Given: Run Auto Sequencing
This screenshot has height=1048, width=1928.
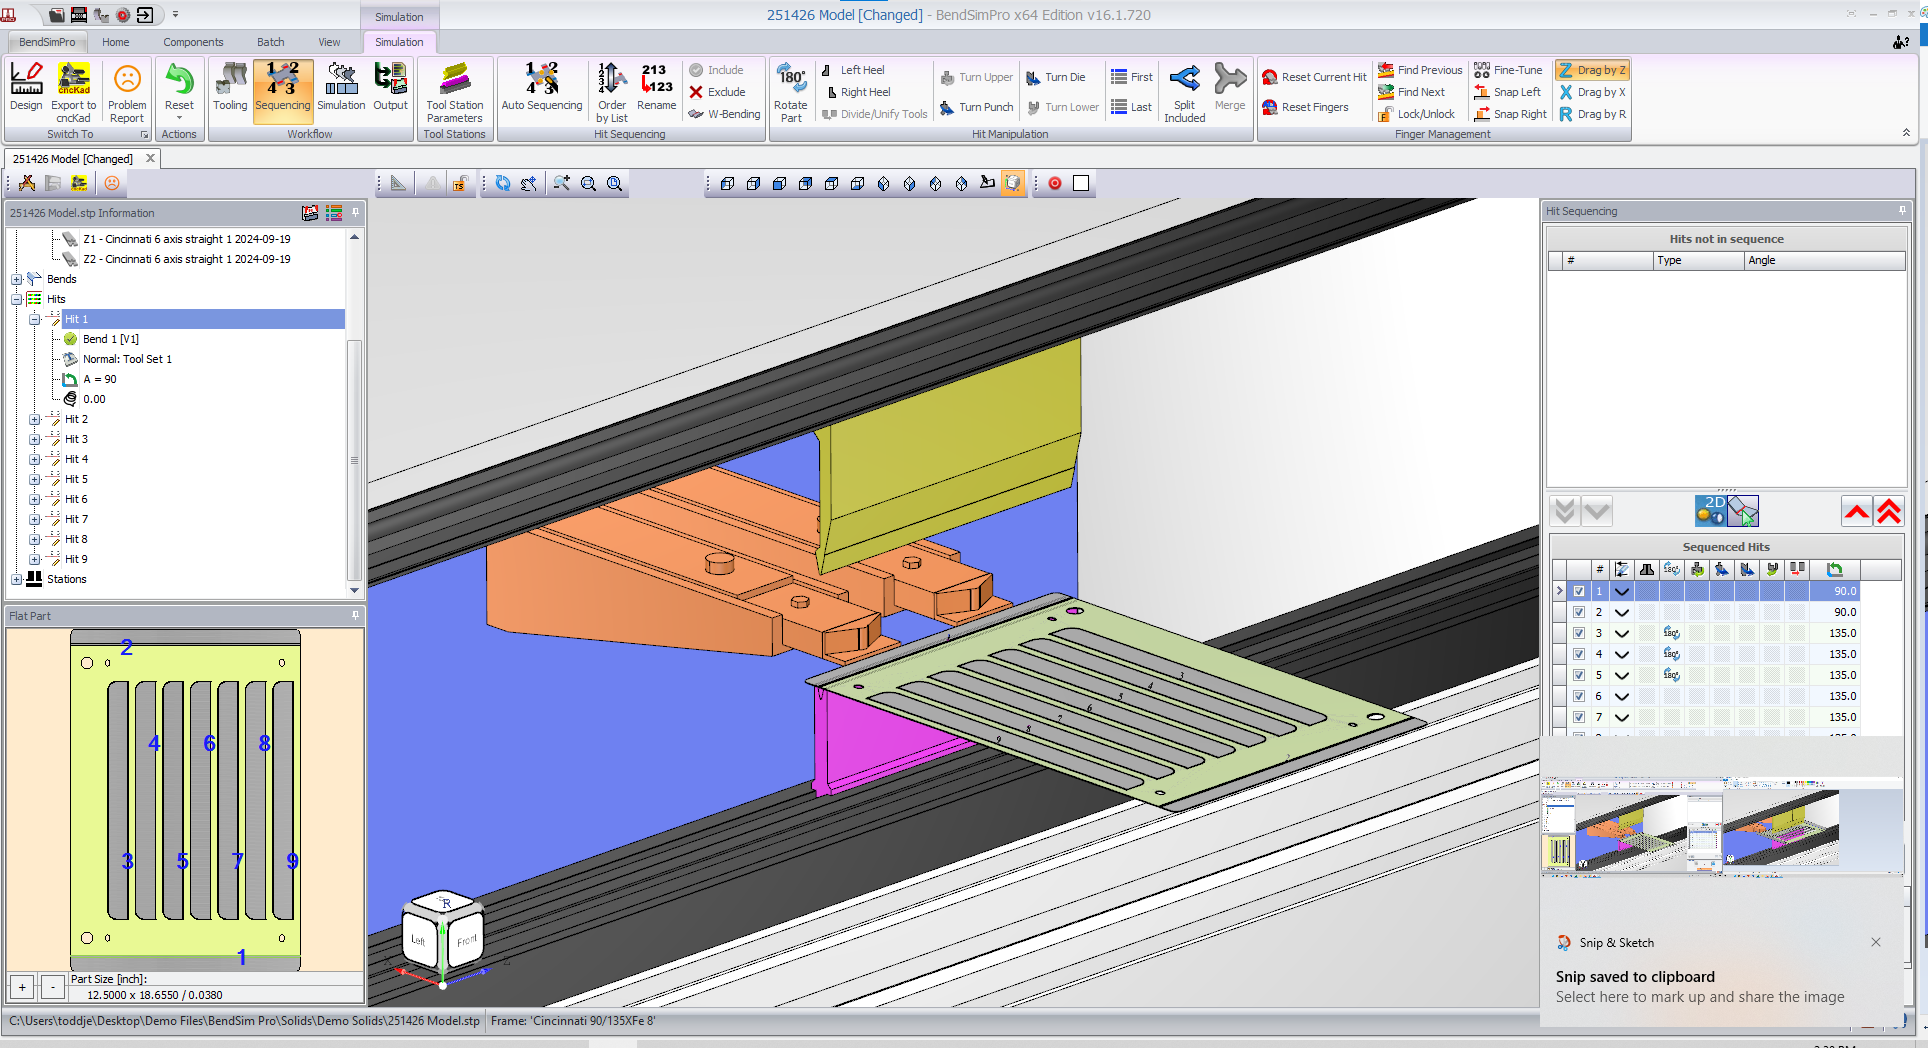Looking at the screenshot, I should click(541, 88).
